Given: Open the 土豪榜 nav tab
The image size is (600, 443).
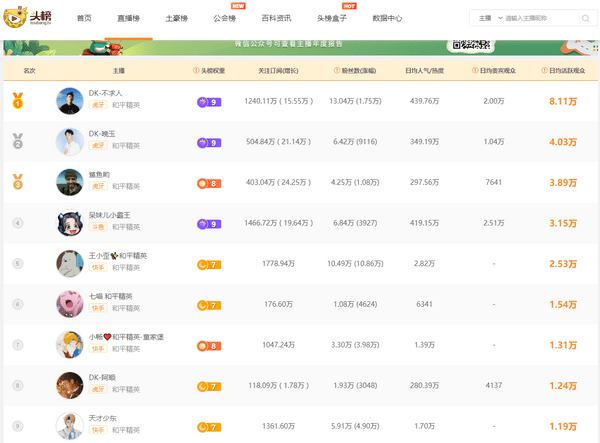Looking at the screenshot, I should tap(177, 18).
